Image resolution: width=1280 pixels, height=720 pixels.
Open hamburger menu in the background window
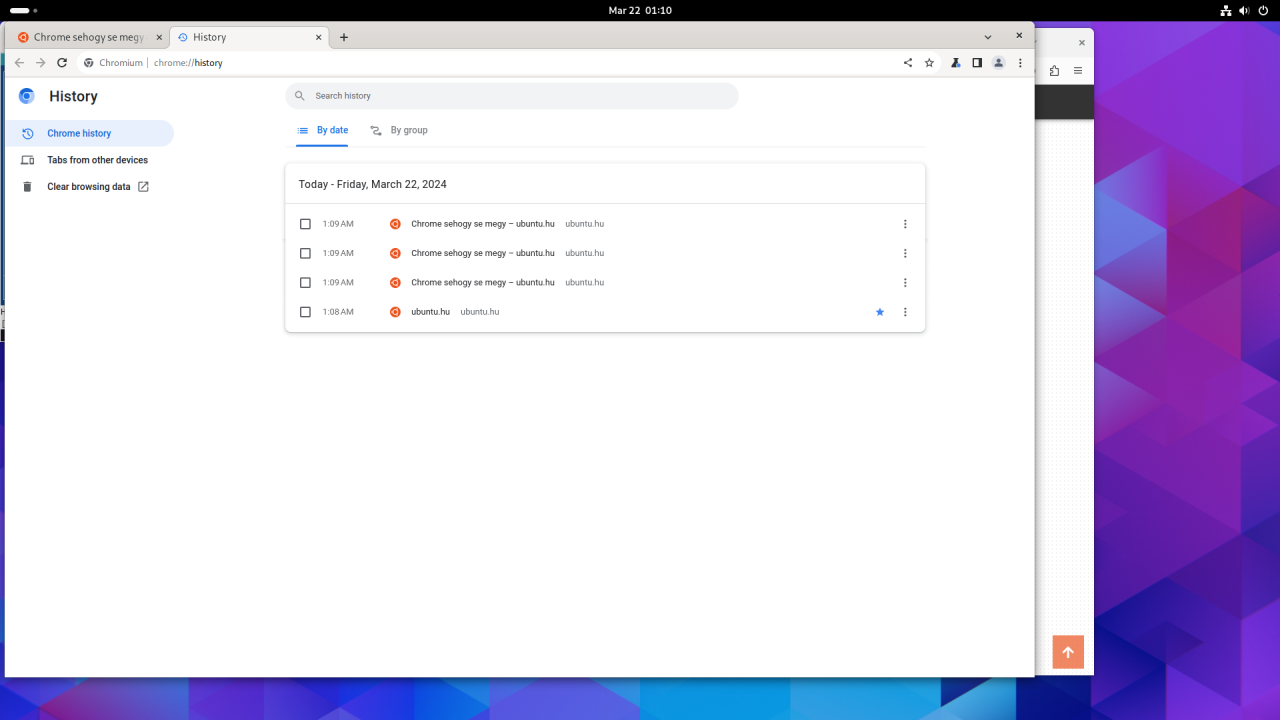(1078, 71)
